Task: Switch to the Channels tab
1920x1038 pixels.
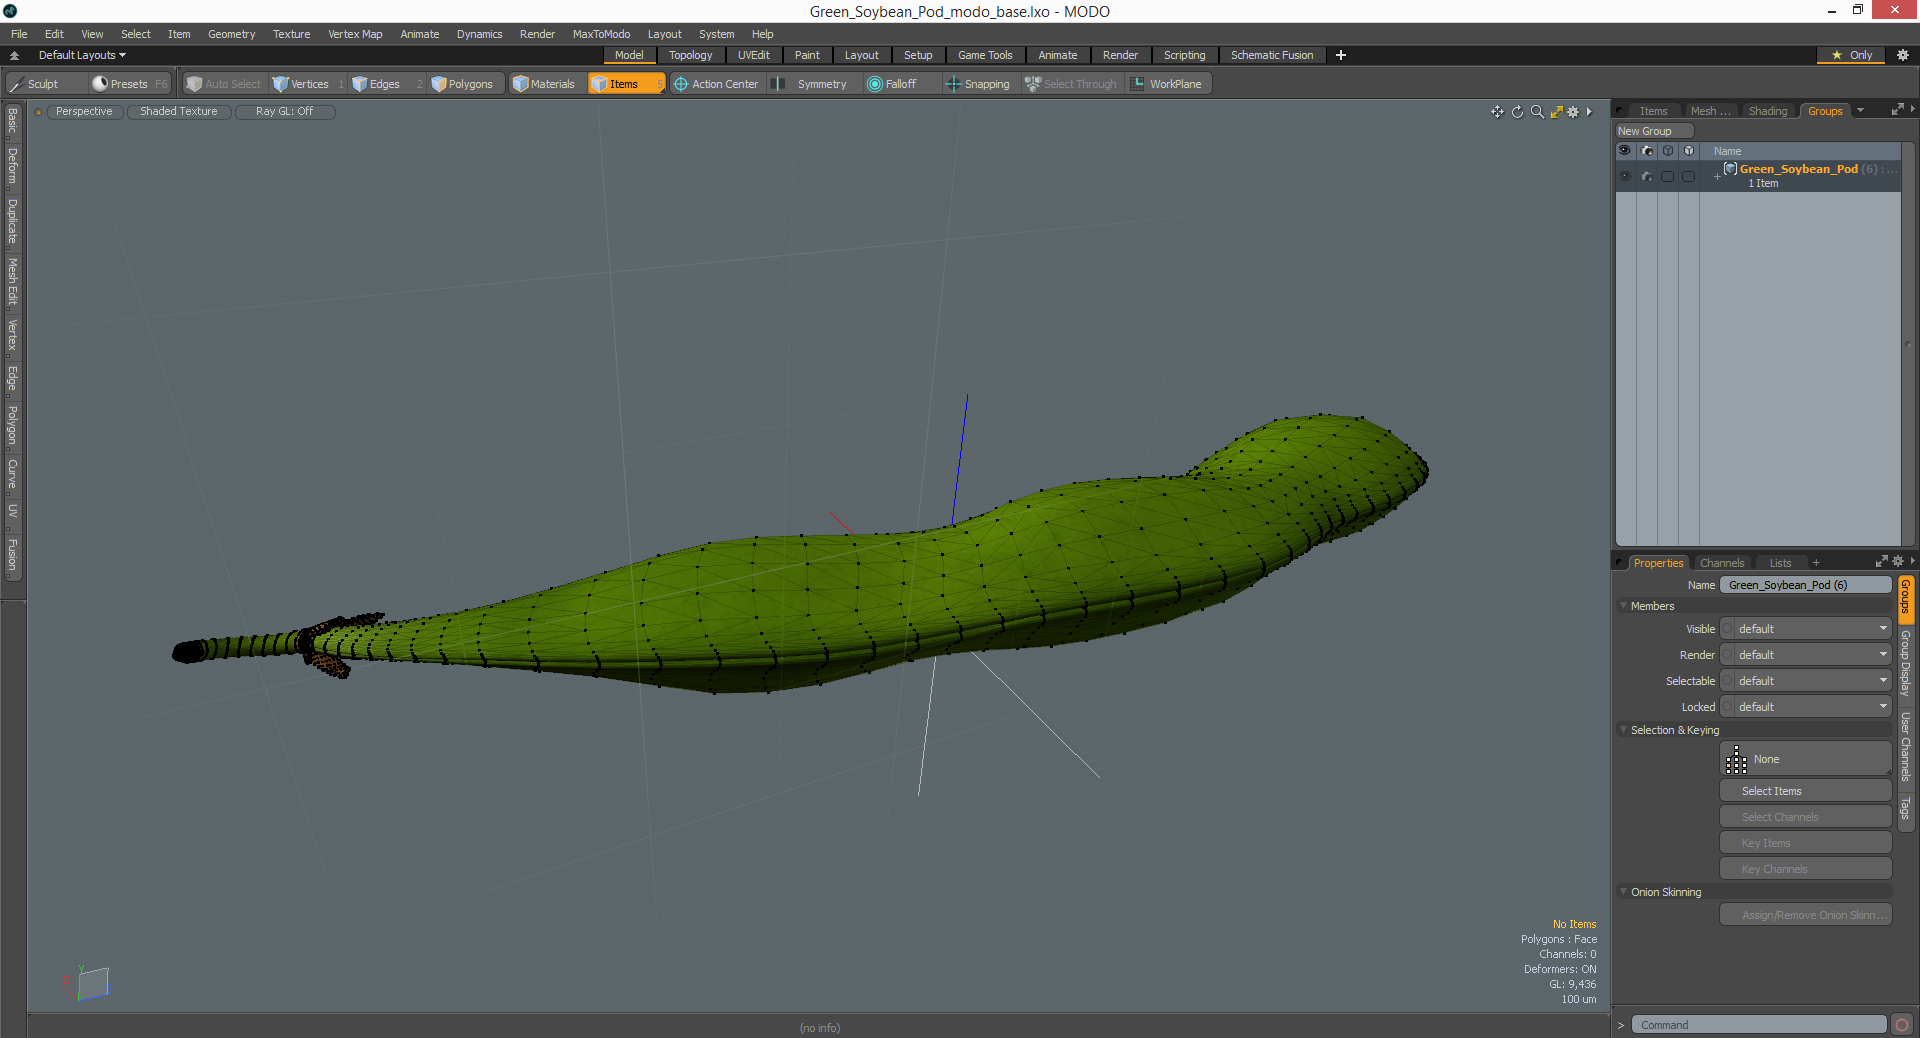Action: pos(1721,563)
